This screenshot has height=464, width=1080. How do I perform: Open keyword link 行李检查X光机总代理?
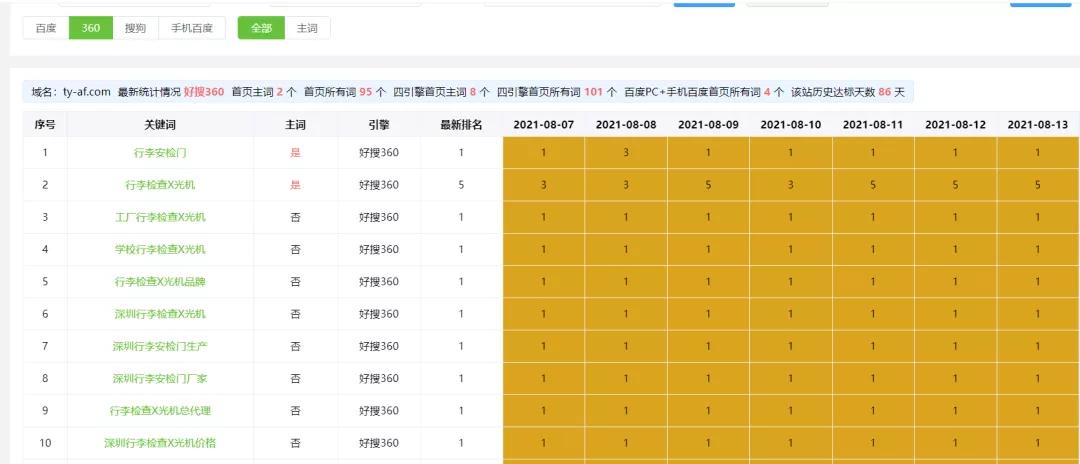(160, 411)
